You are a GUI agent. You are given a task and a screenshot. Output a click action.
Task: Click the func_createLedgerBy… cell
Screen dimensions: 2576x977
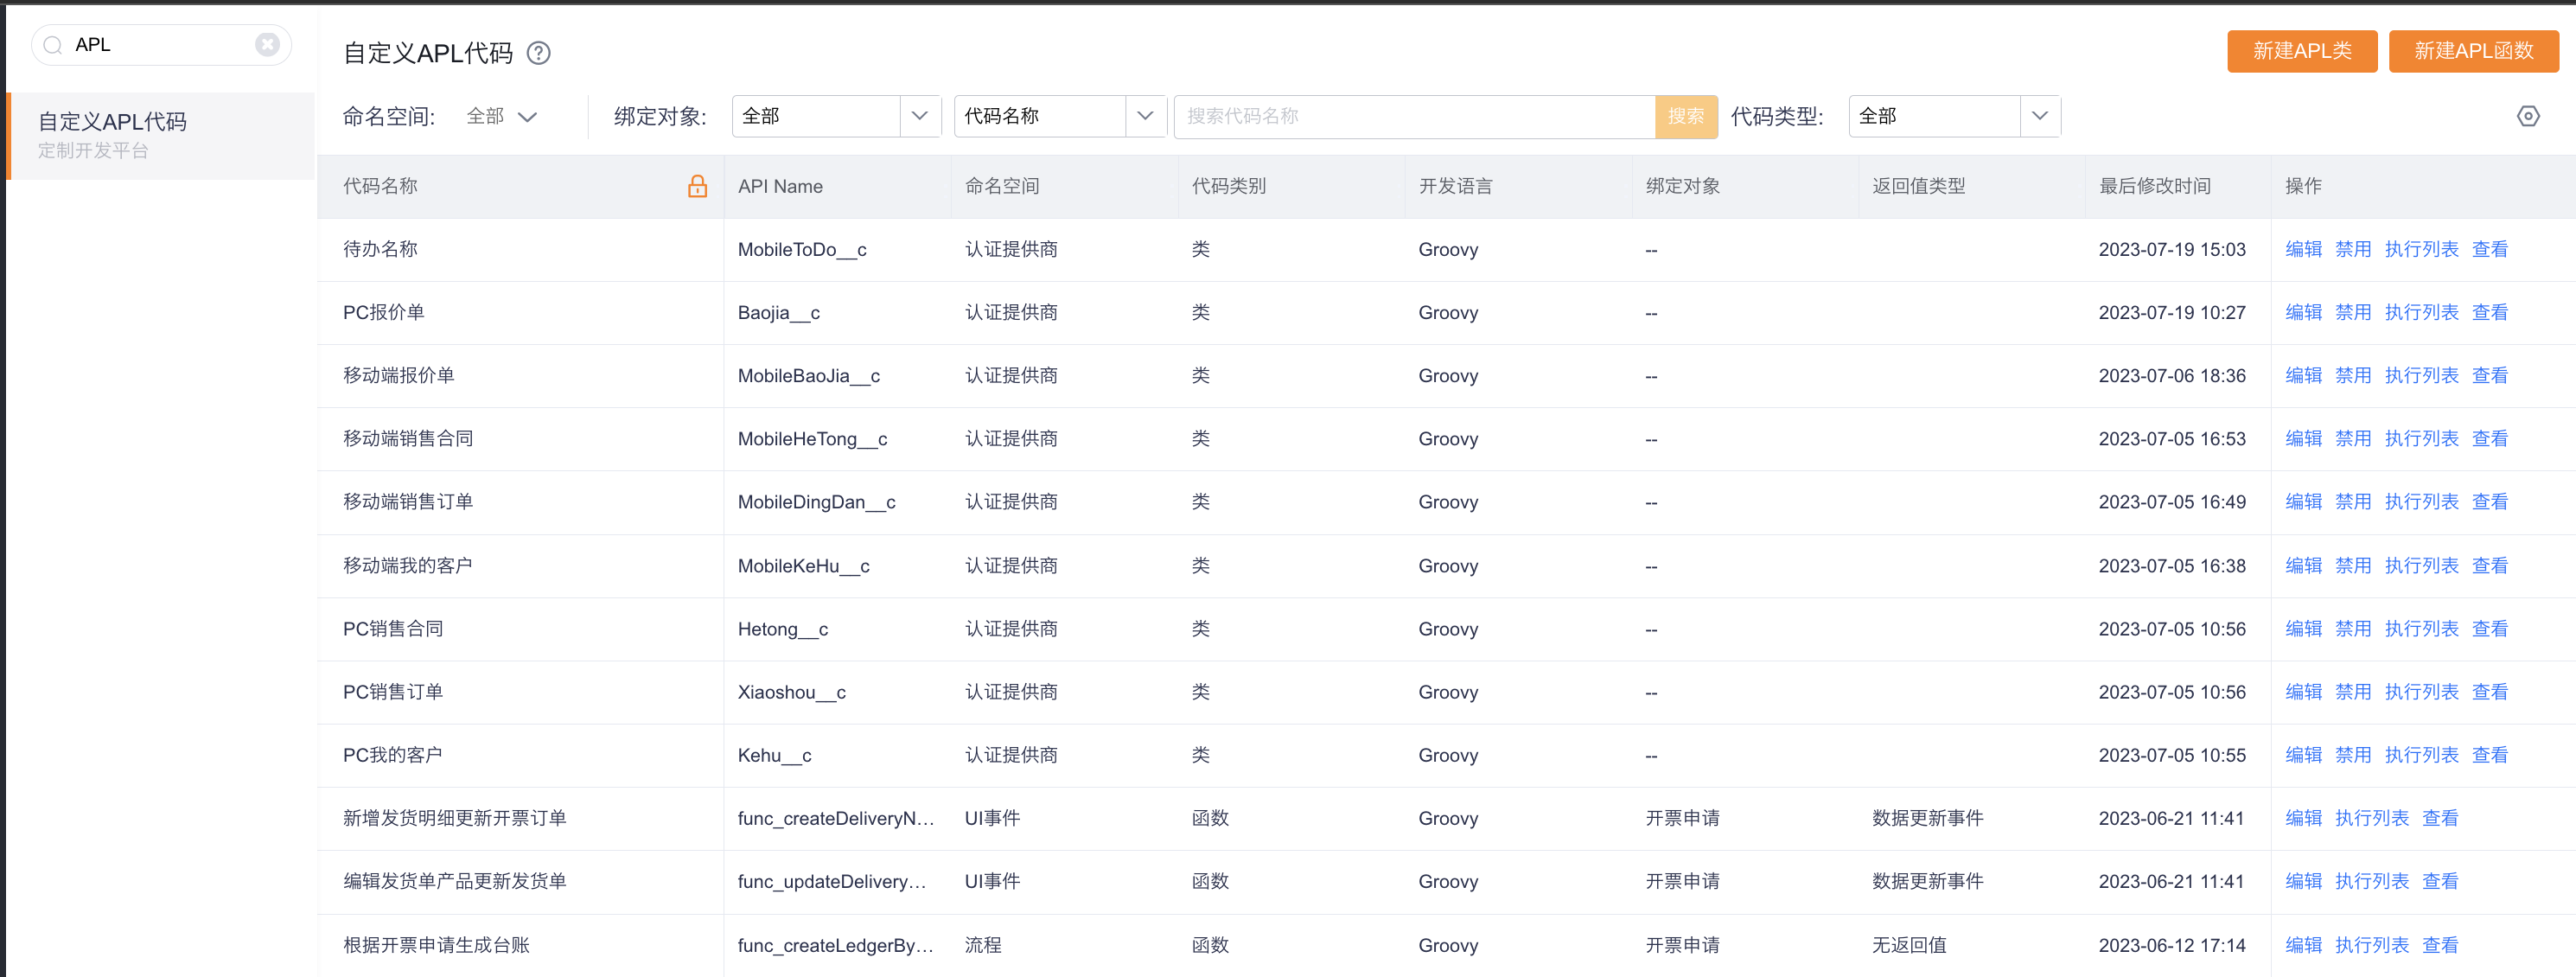pyautogui.click(x=836, y=944)
